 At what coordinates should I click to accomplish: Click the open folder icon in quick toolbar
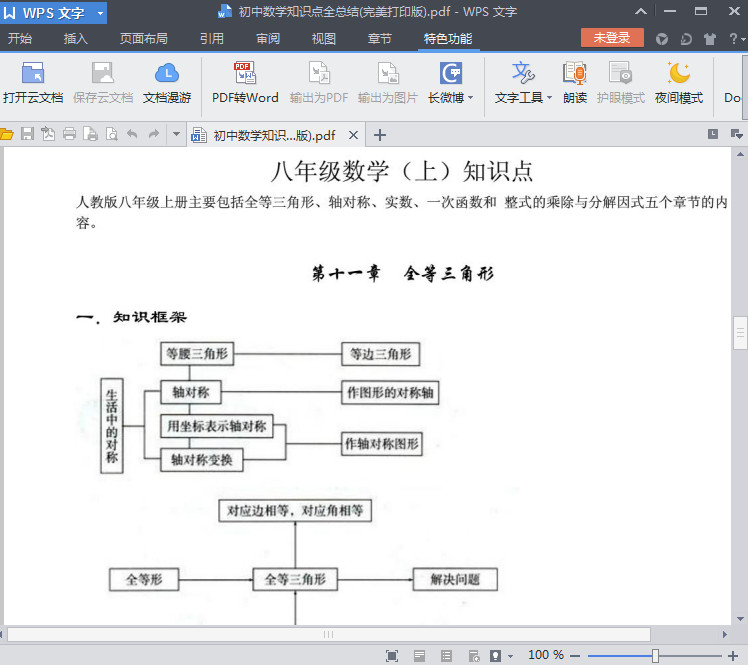pos(6,135)
